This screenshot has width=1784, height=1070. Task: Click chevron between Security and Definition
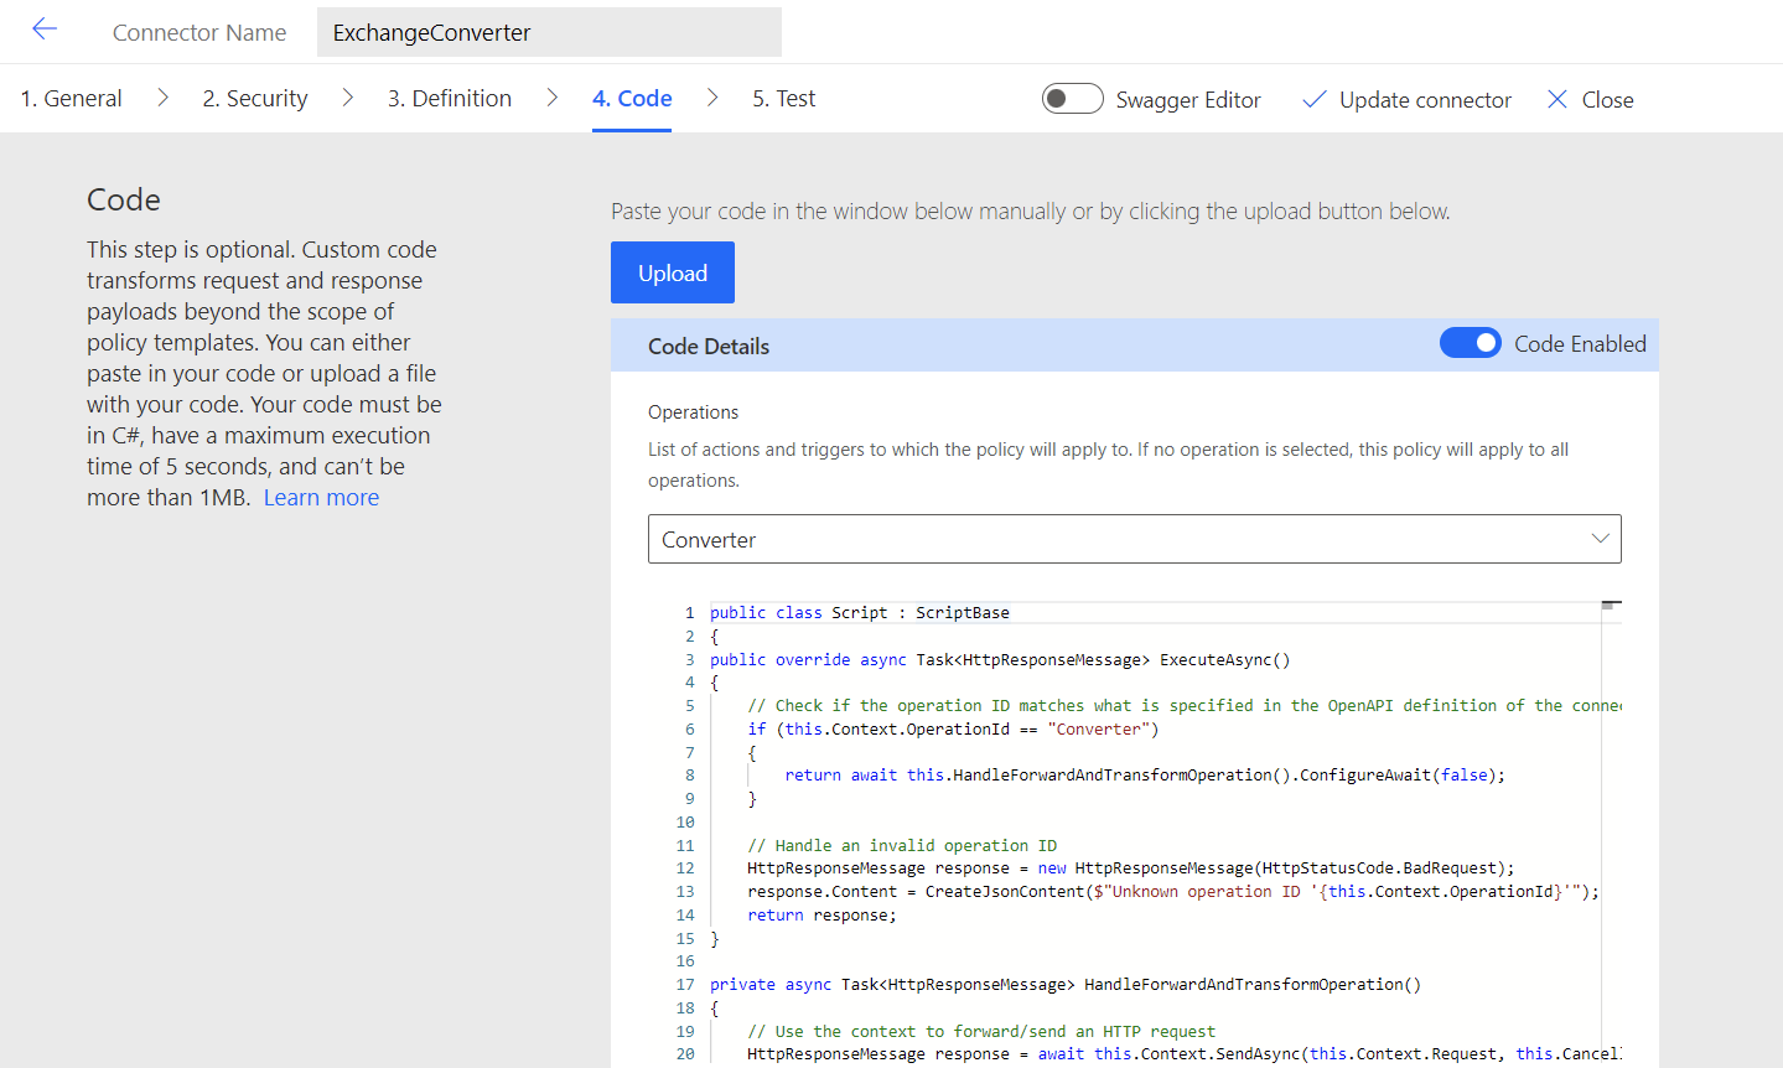click(x=348, y=98)
